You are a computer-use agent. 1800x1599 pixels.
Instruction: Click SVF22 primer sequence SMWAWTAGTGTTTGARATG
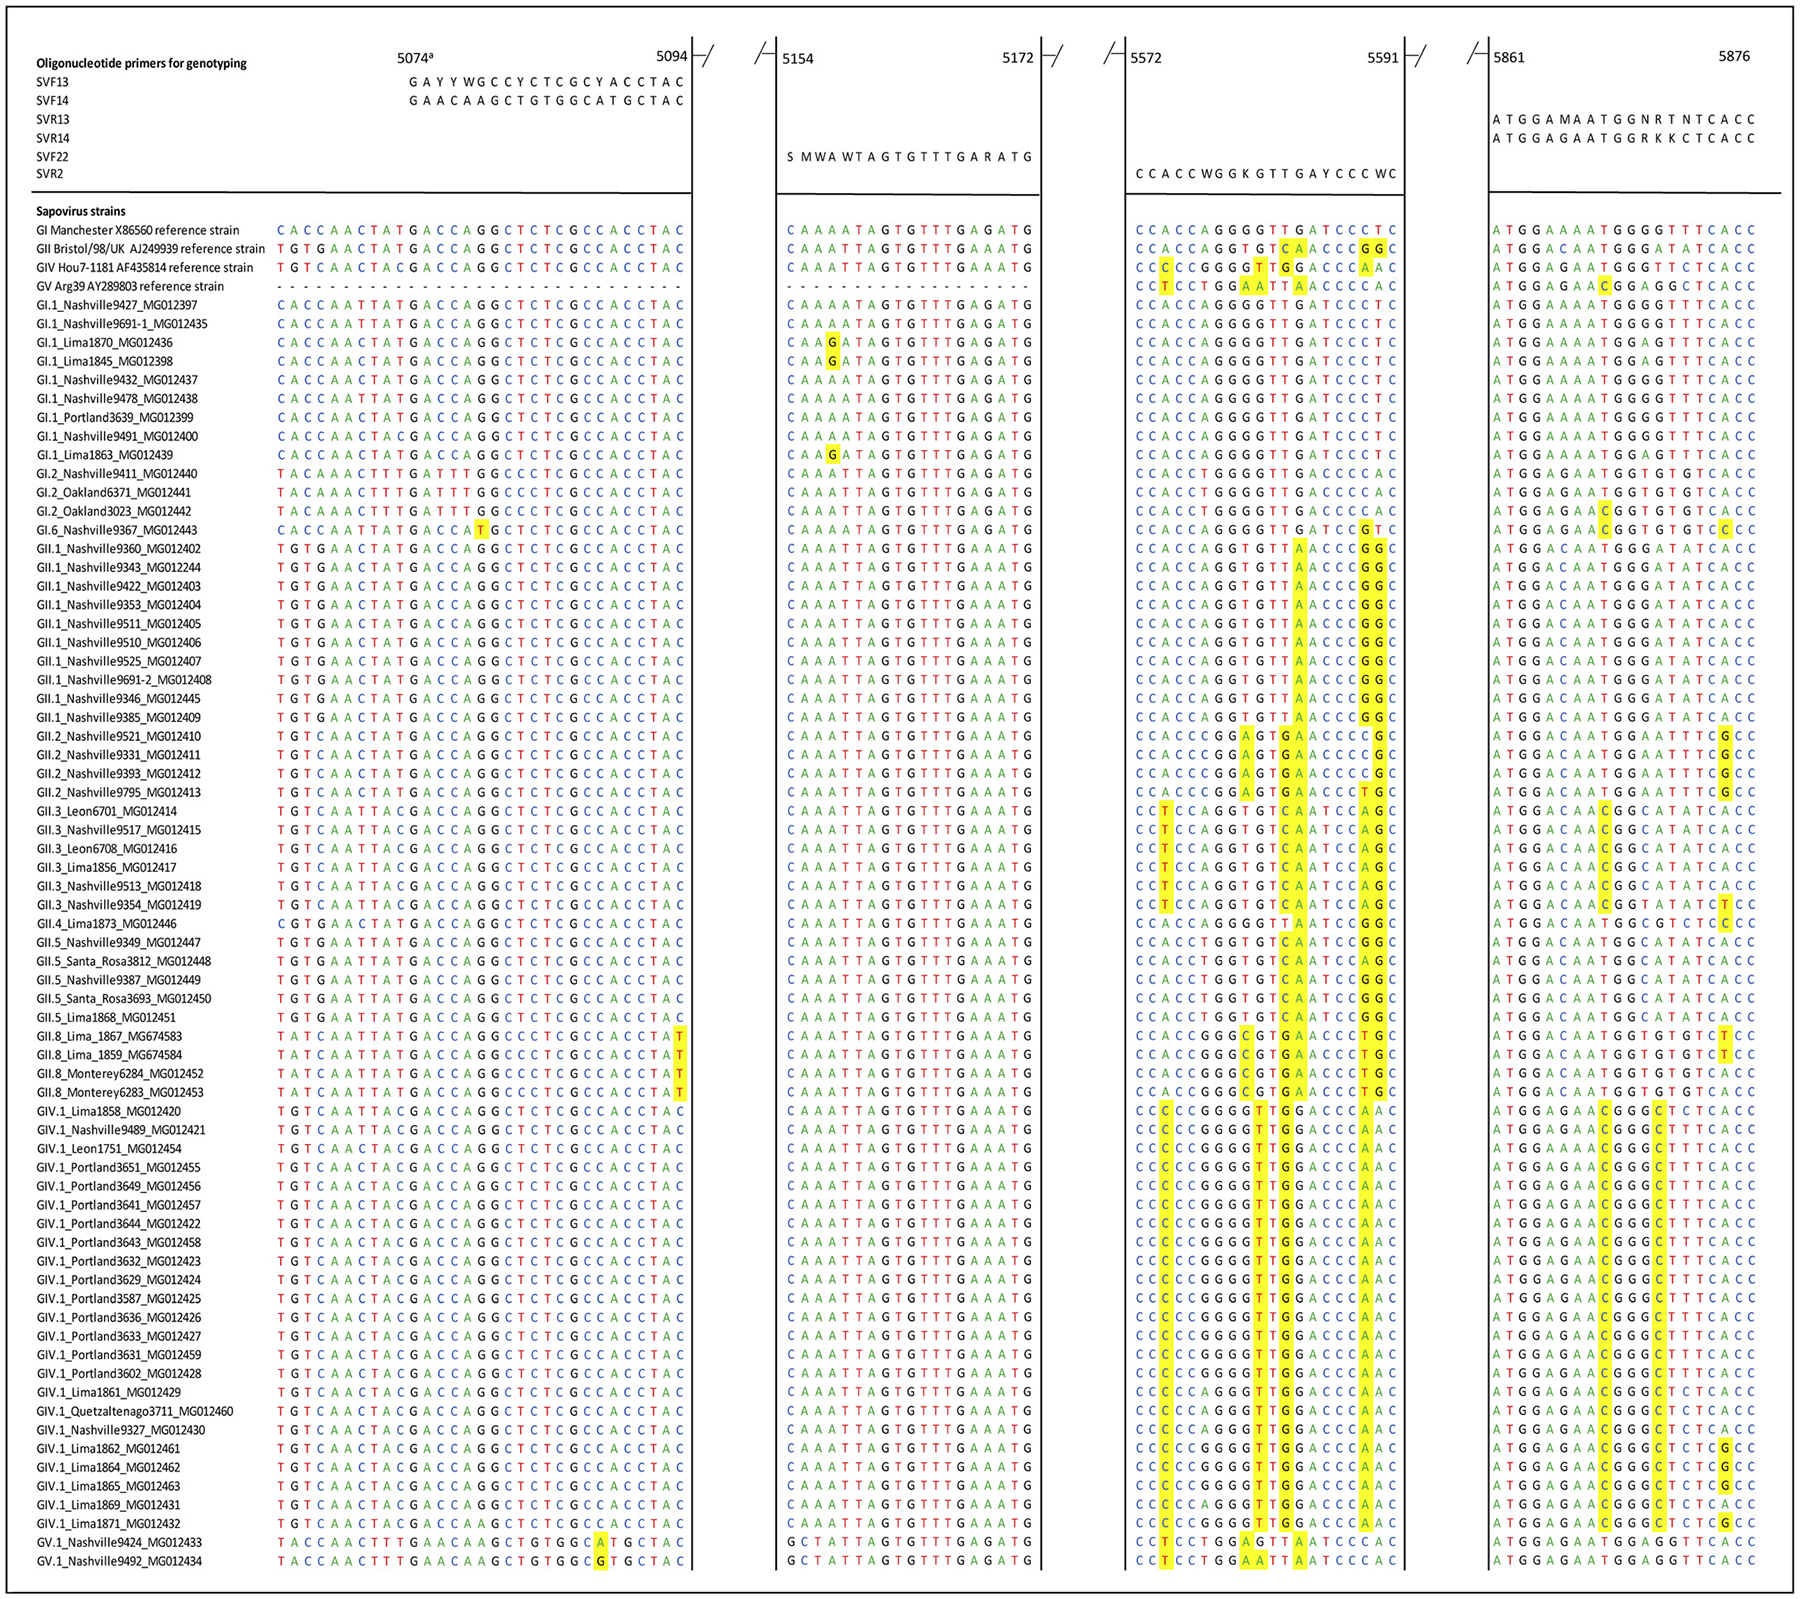click(909, 157)
